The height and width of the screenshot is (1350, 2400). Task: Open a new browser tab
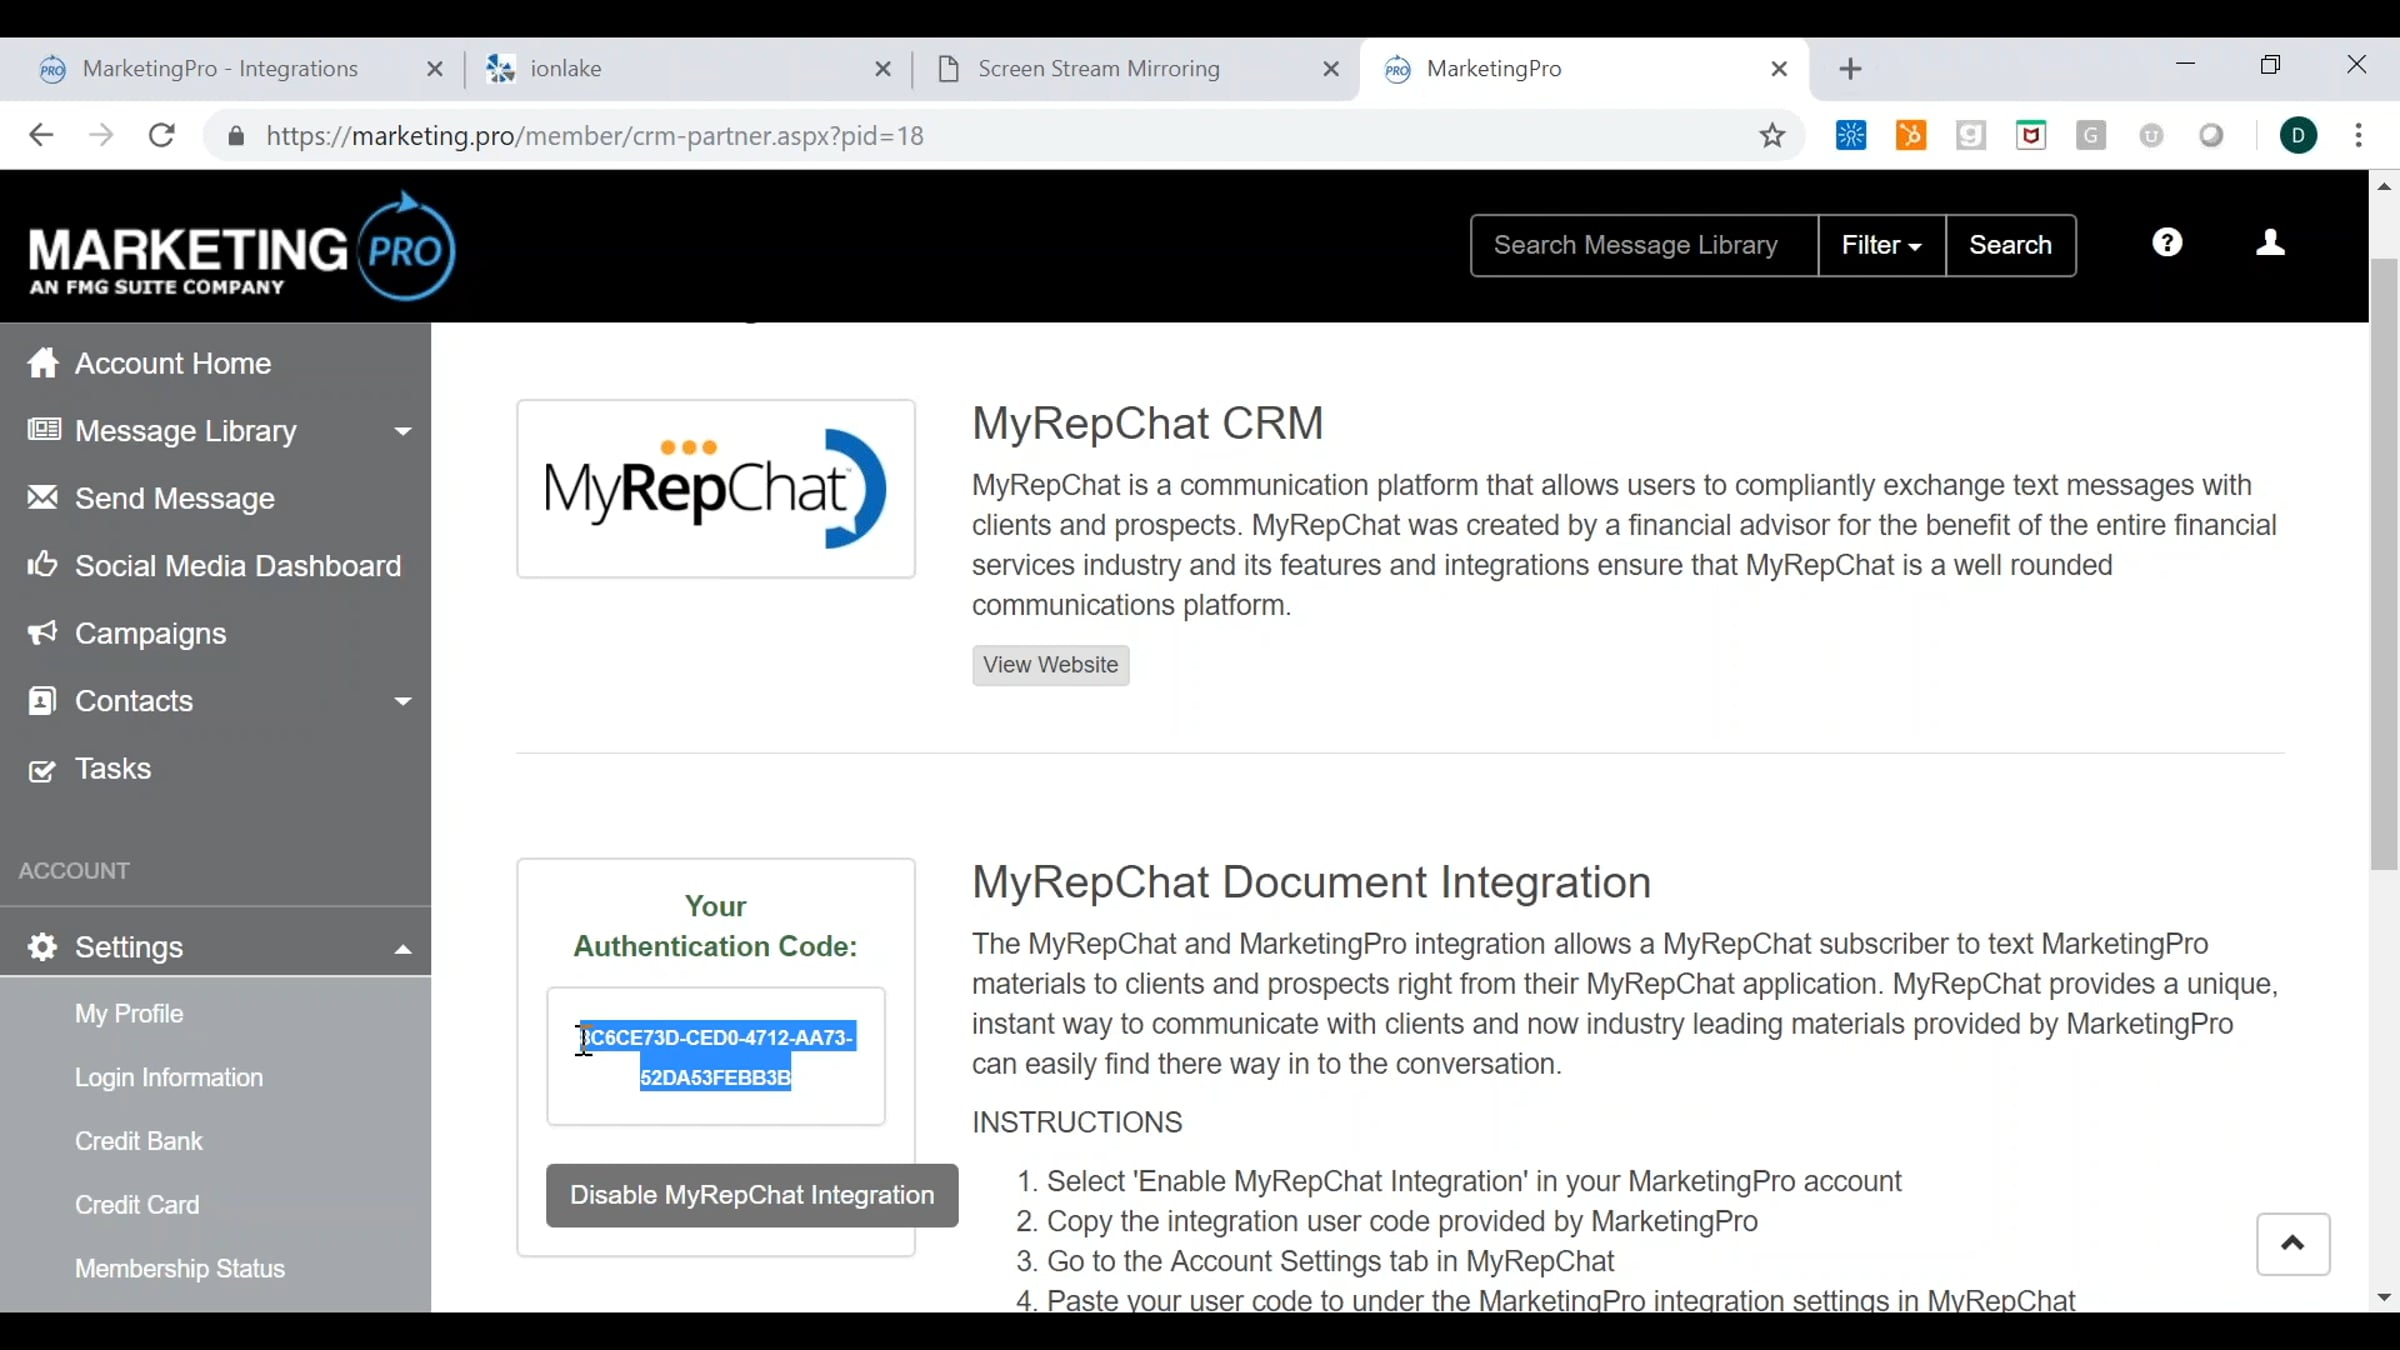click(1850, 68)
